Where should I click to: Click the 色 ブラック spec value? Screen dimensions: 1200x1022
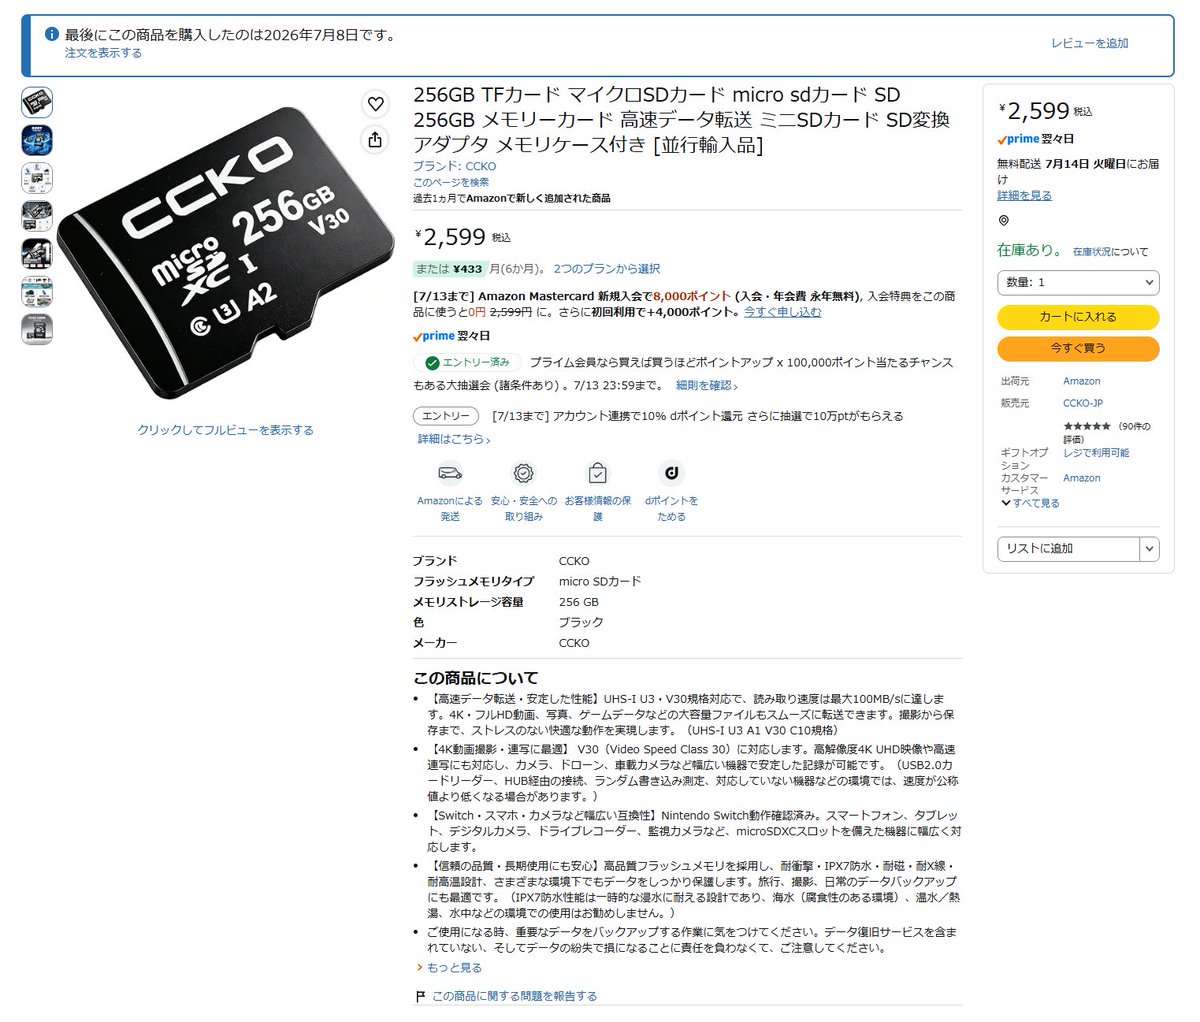(x=581, y=622)
